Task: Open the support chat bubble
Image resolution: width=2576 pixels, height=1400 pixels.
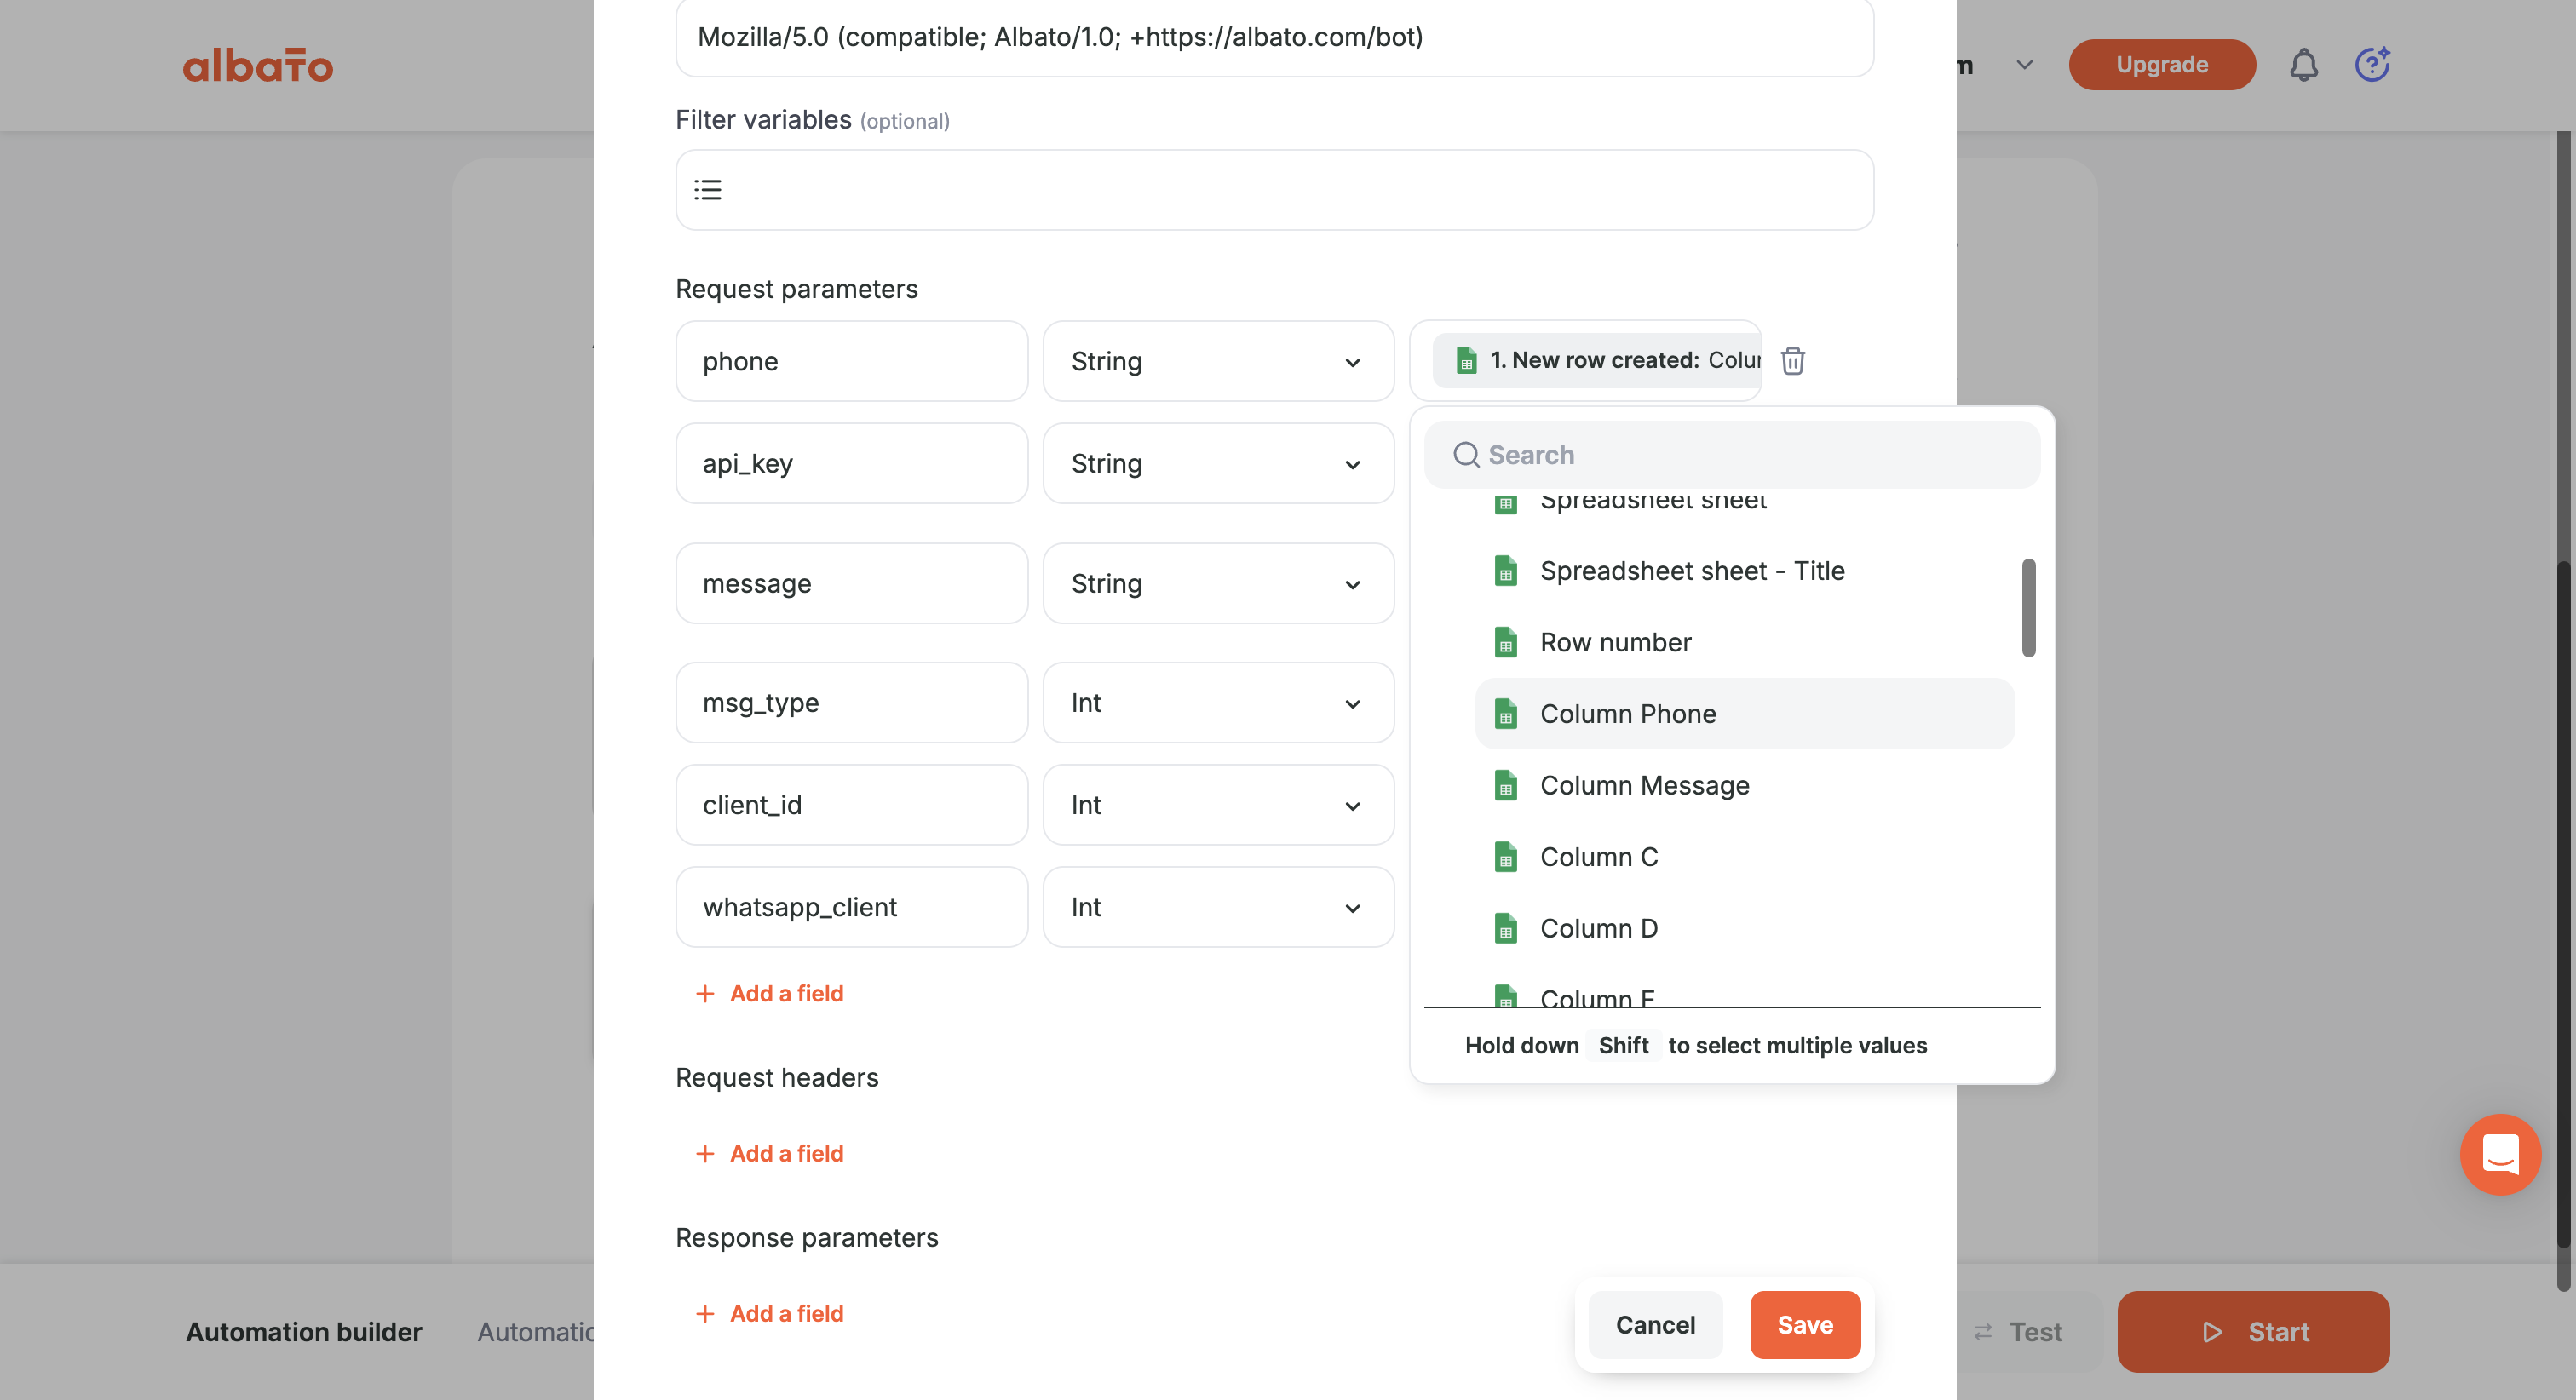Action: (2500, 1154)
